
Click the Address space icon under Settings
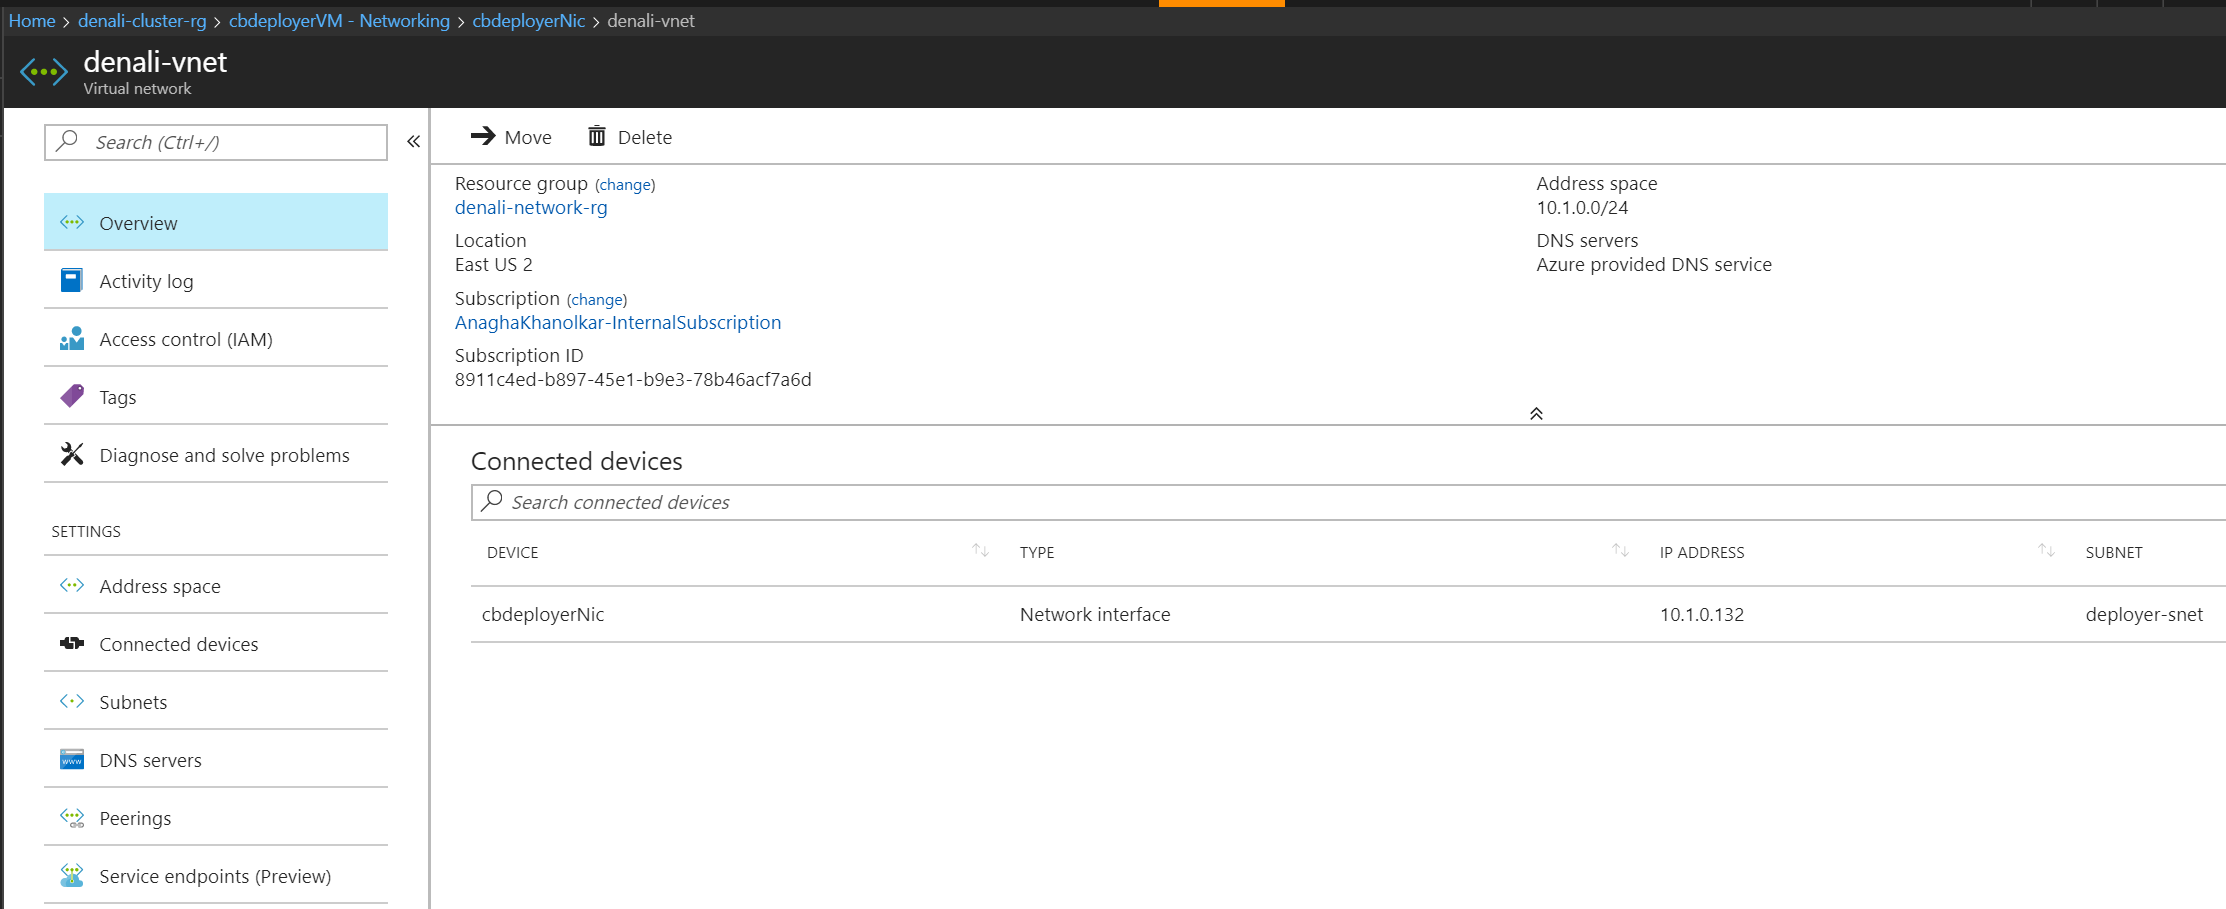click(x=72, y=585)
